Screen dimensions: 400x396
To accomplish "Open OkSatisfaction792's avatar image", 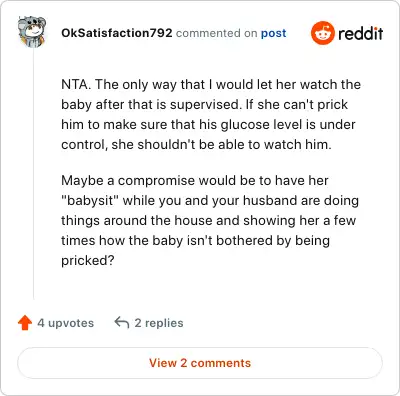I will coord(32,31).
